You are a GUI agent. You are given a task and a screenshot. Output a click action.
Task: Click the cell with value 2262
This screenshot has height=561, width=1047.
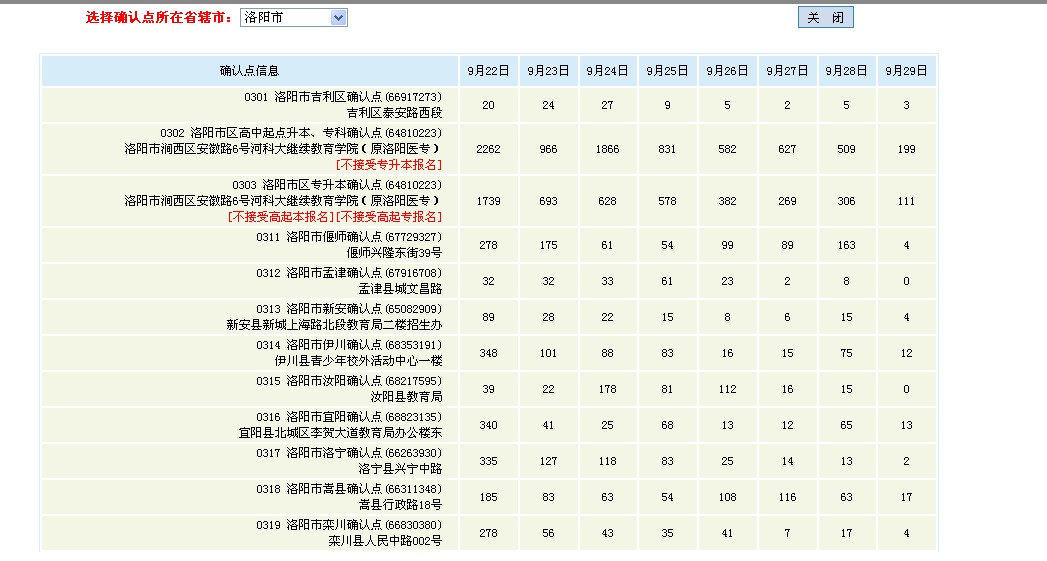[x=488, y=149]
